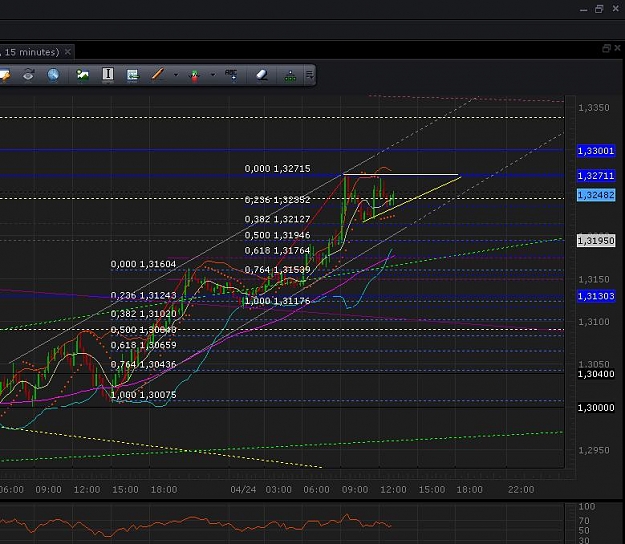
Task: Click Fibonacci label 0,382 1,32127
Action: pos(277,219)
